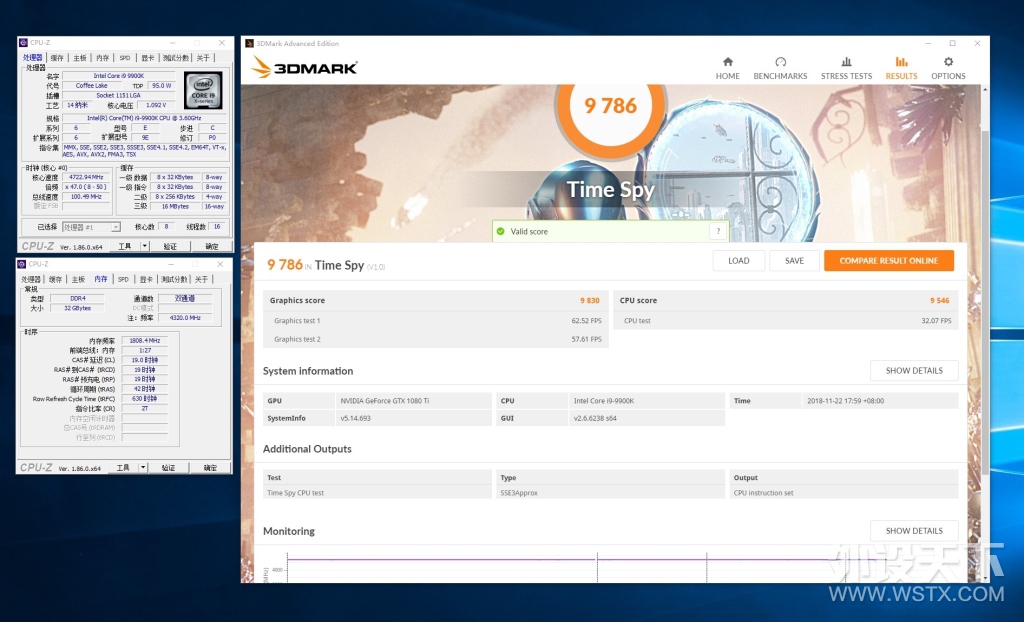Expand the processor selection dropdown
This screenshot has width=1024, height=622.
click(x=91, y=227)
